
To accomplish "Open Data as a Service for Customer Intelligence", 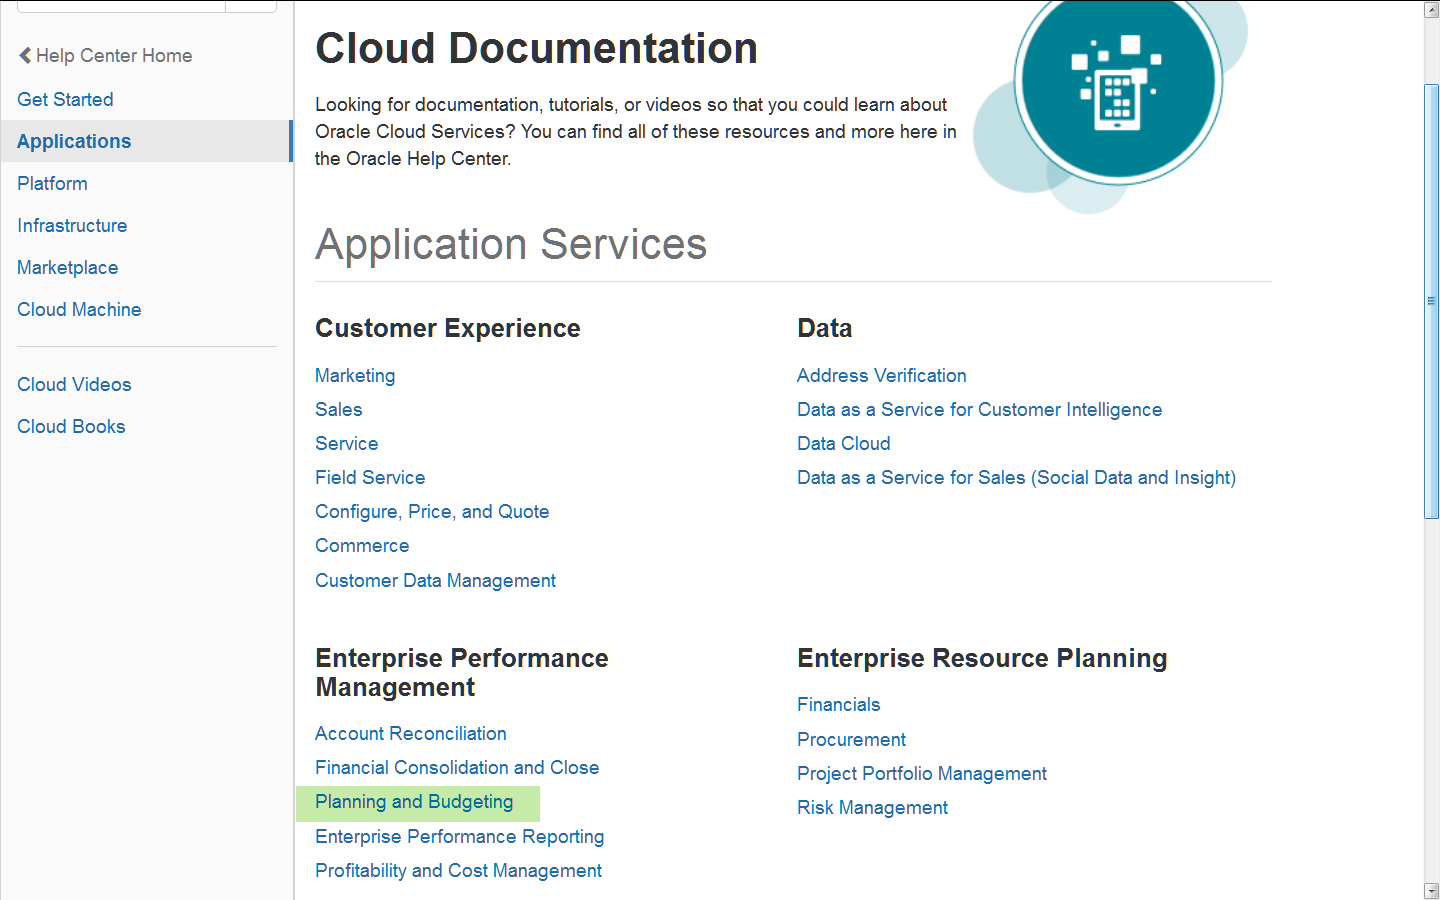I will click(979, 409).
